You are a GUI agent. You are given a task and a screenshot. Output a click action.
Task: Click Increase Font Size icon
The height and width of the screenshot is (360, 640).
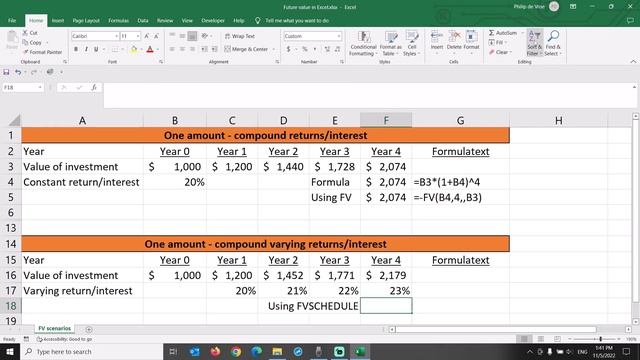click(147, 36)
